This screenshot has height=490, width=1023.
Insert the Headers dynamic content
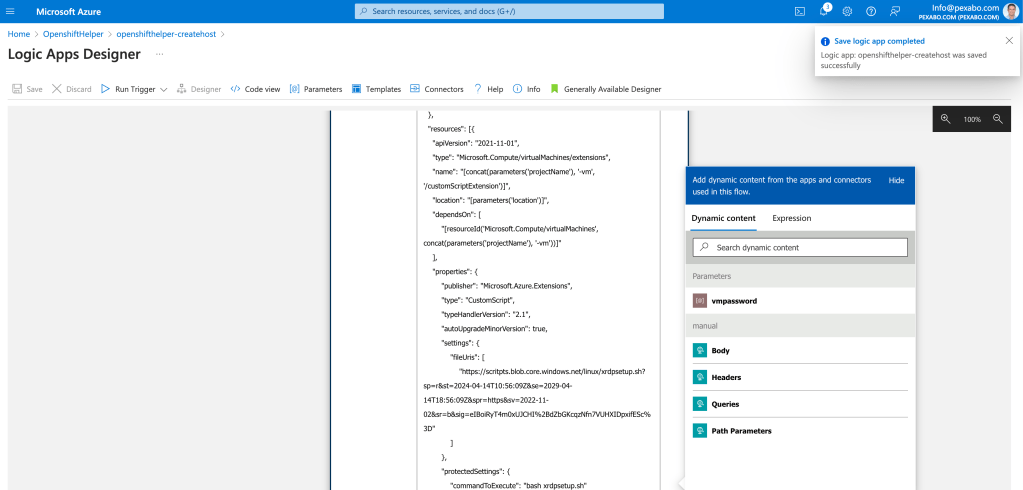tap(800, 377)
